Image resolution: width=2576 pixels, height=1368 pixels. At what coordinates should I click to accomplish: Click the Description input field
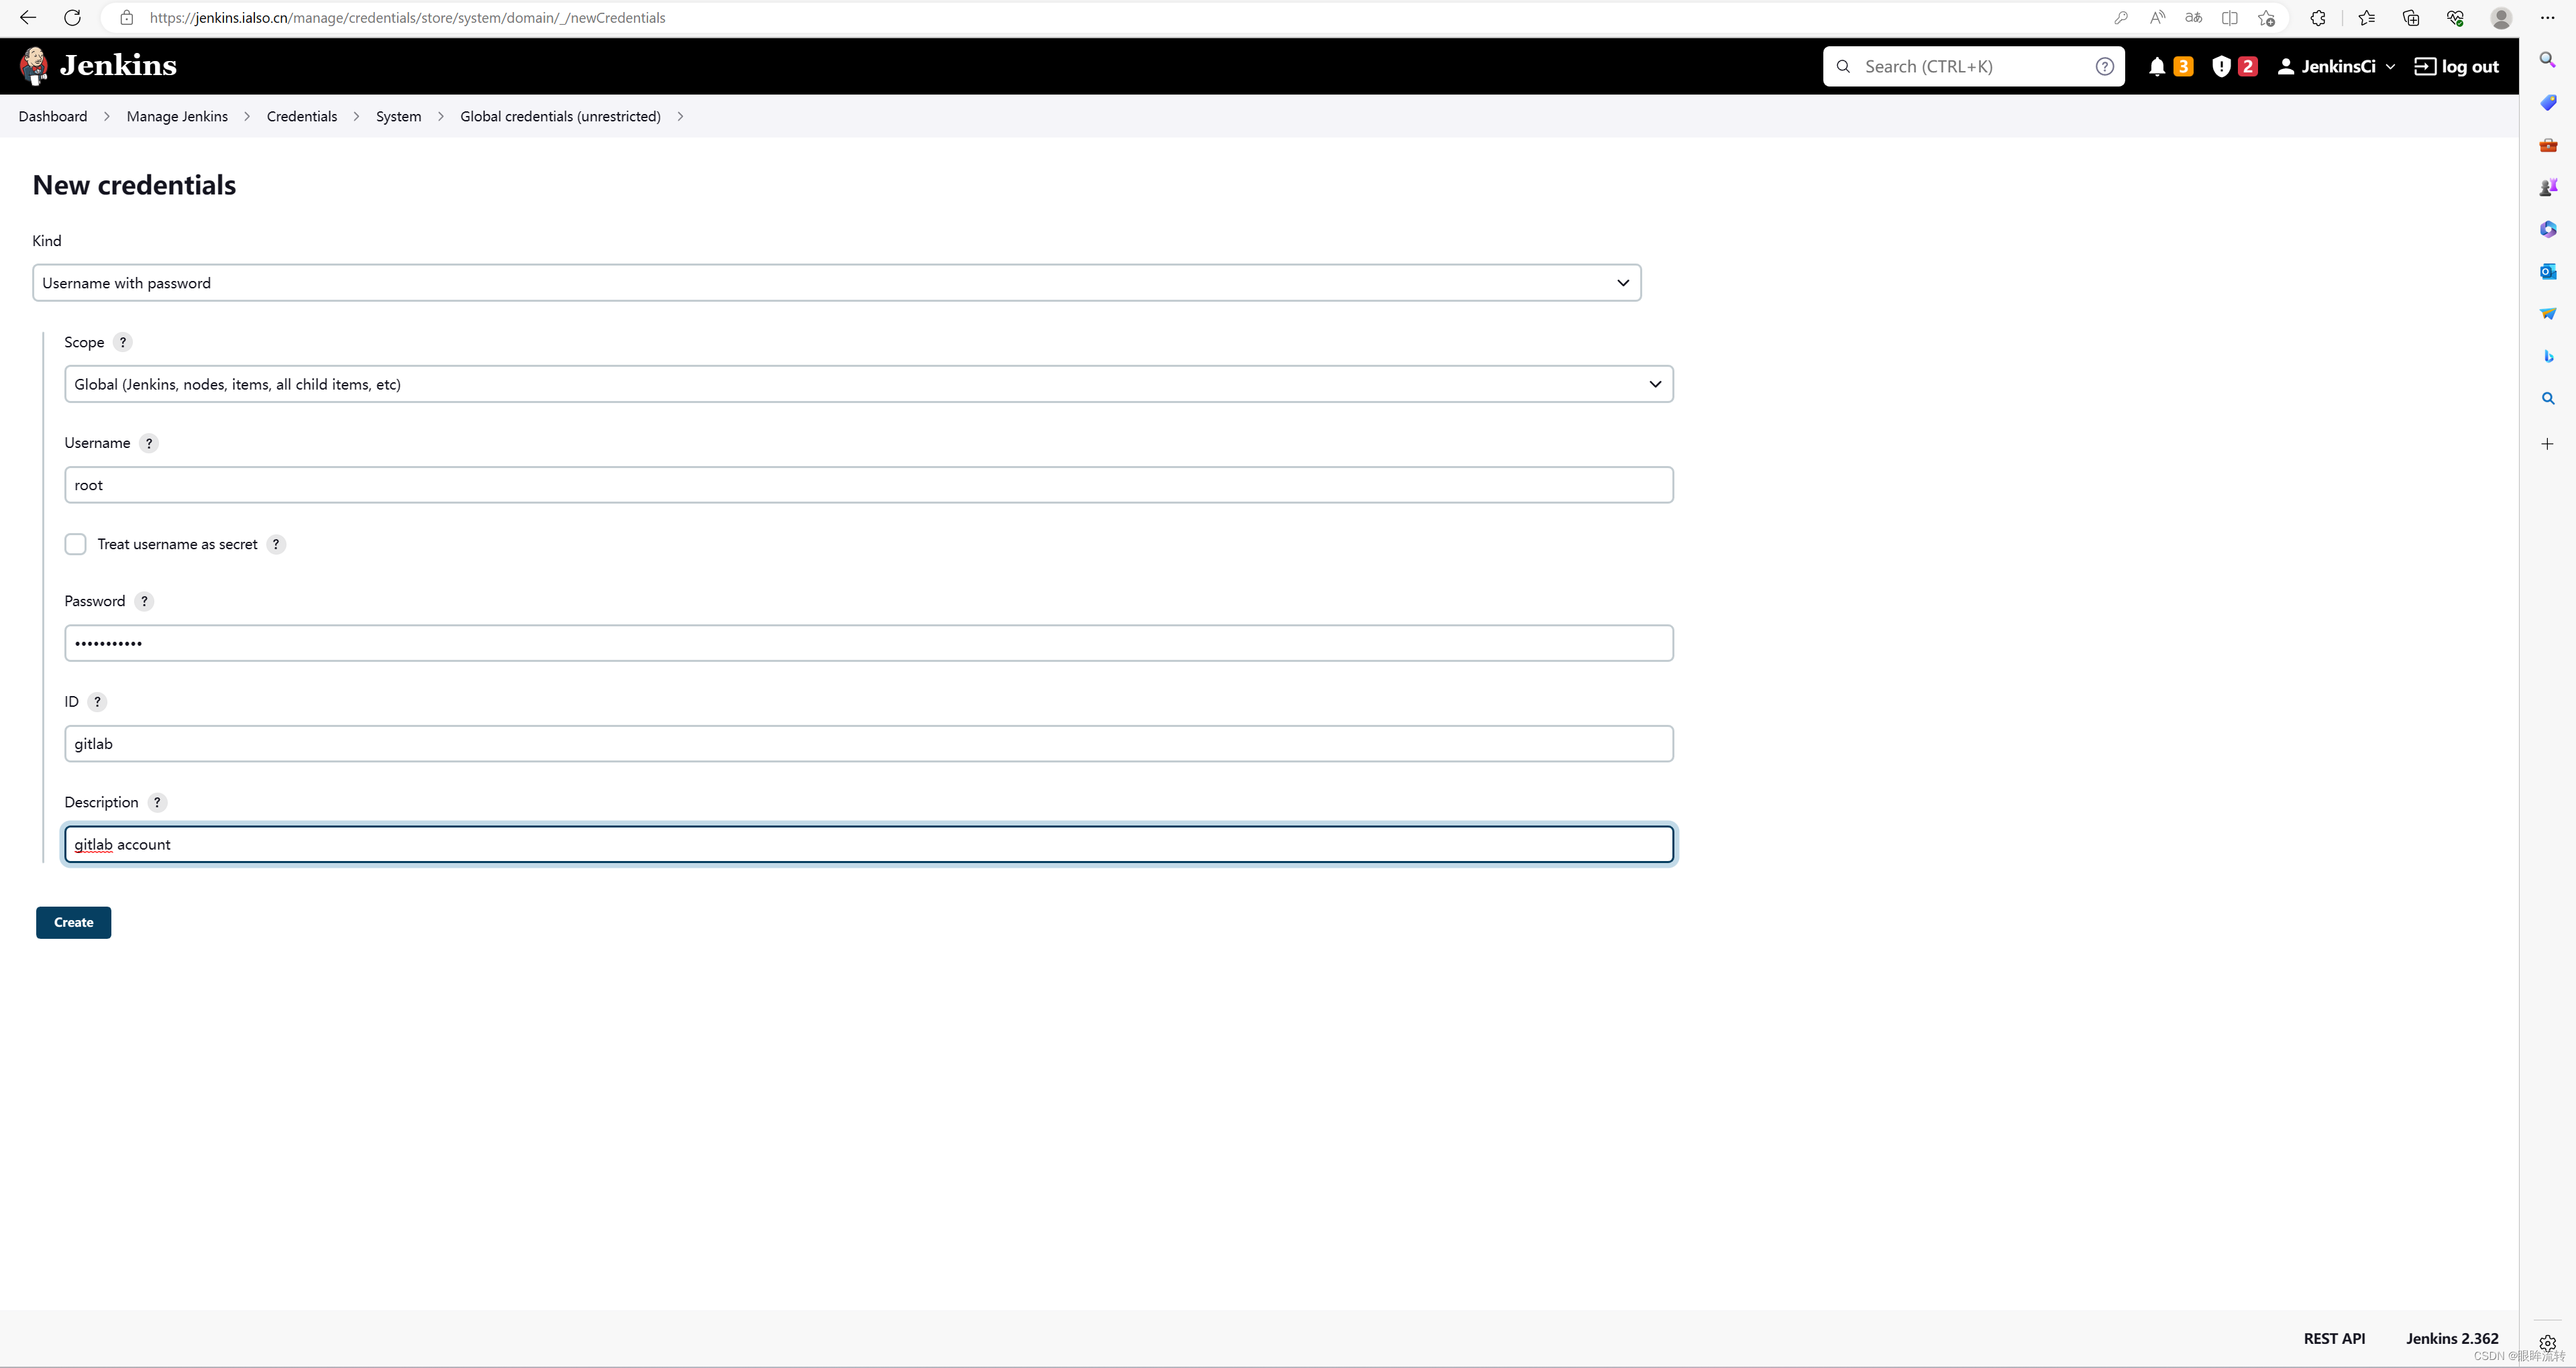point(867,845)
